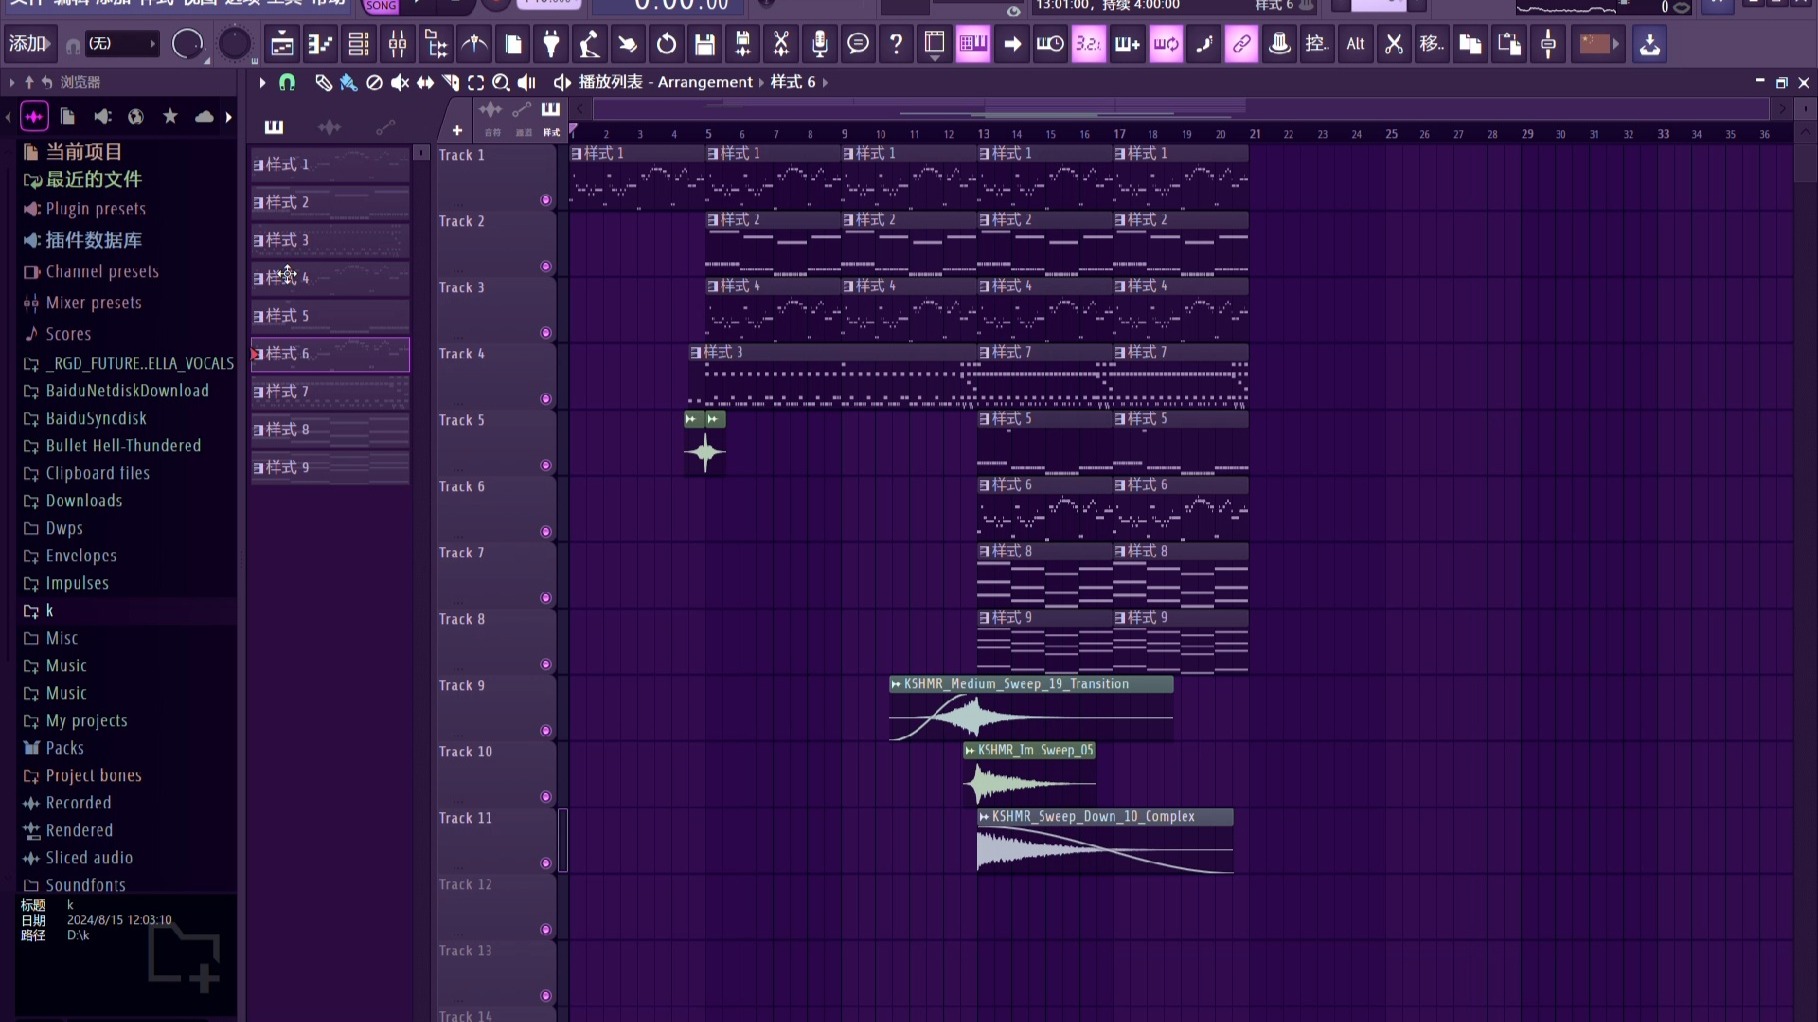1818x1022 pixels.
Task: Switch browser to the starred favorites tab
Action: pos(170,117)
